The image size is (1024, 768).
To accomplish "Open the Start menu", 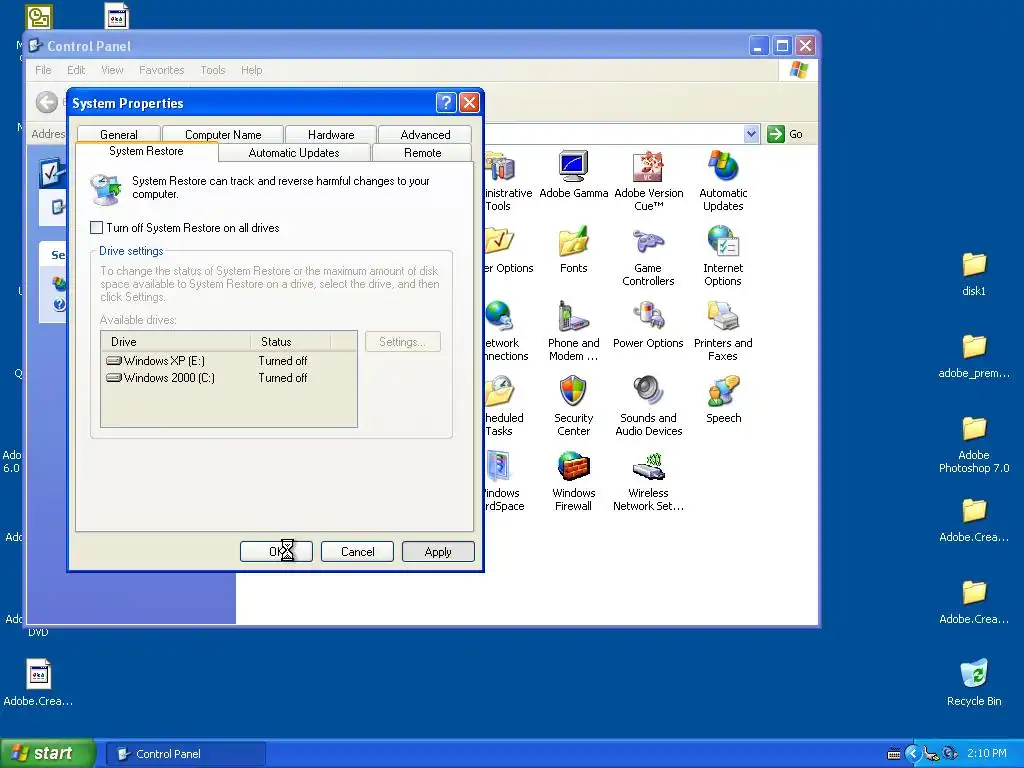I will pos(48,753).
